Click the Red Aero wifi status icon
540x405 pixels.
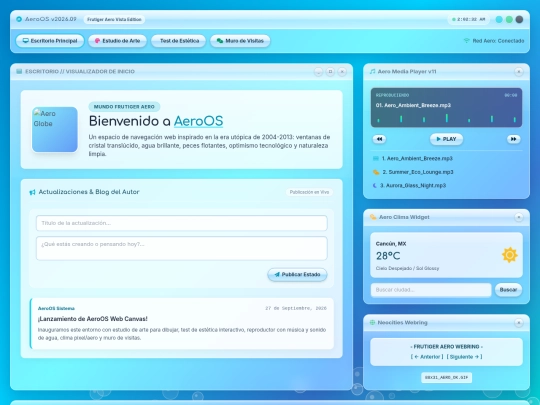[467, 41]
